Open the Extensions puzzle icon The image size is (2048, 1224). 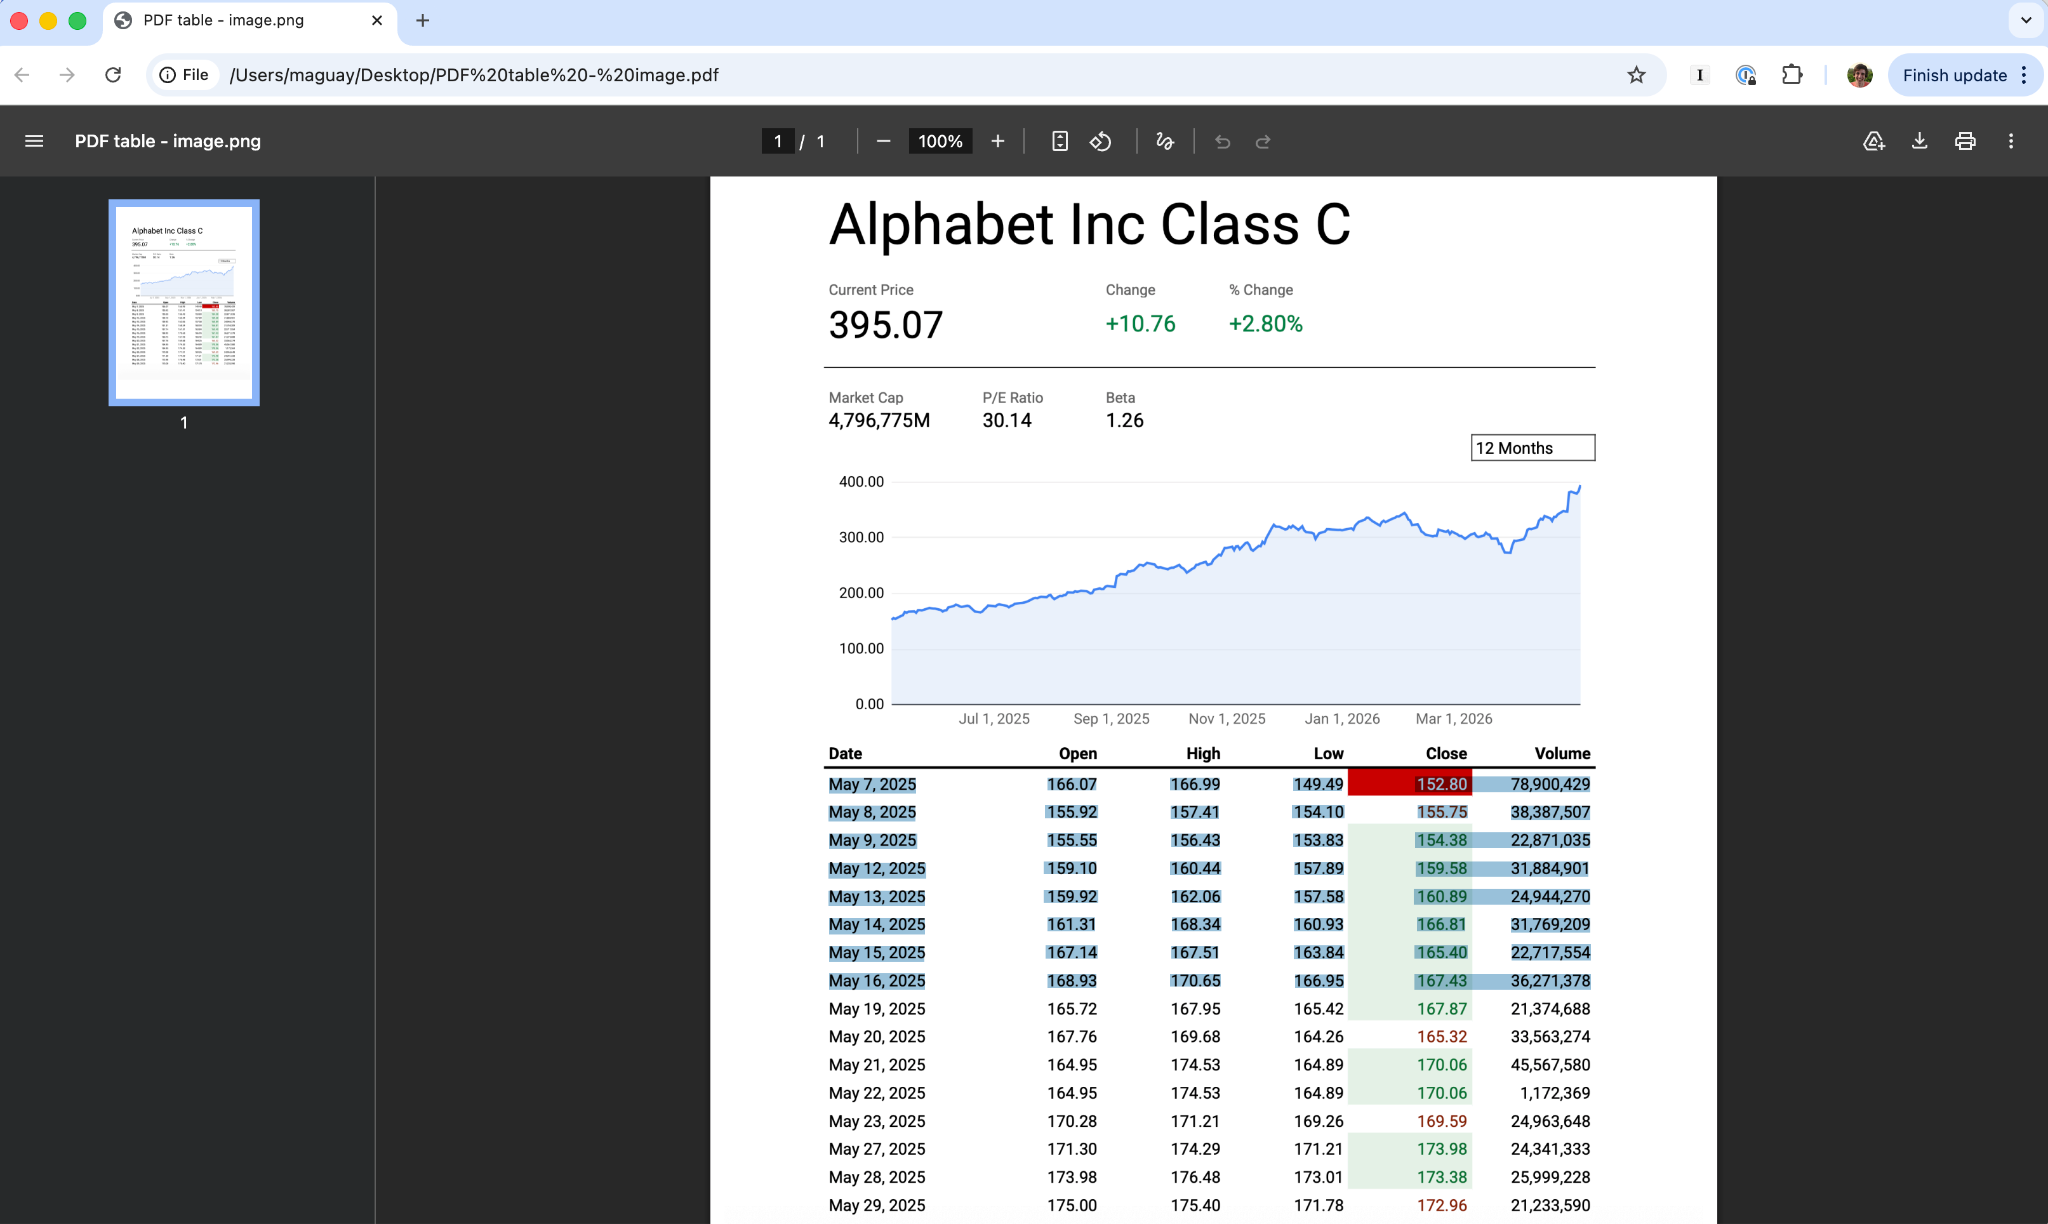pyautogui.click(x=1792, y=75)
